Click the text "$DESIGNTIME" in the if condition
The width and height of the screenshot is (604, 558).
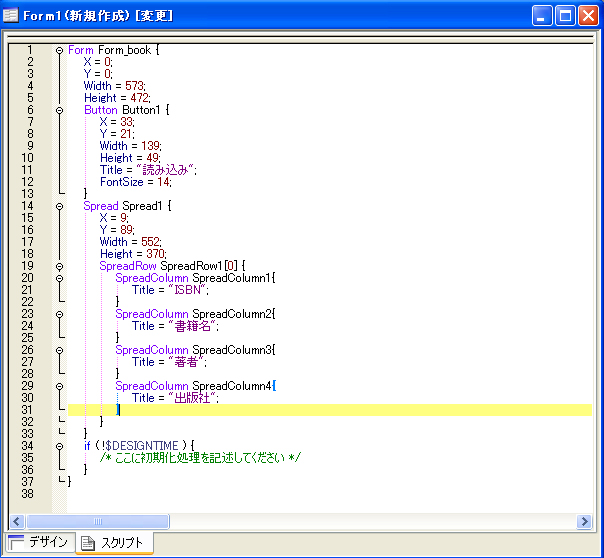(141, 446)
